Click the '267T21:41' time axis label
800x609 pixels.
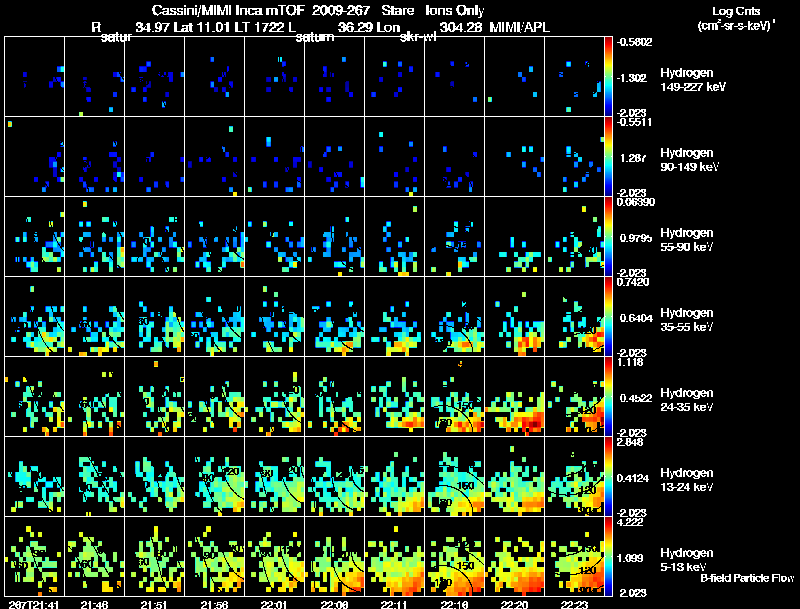tap(34, 604)
